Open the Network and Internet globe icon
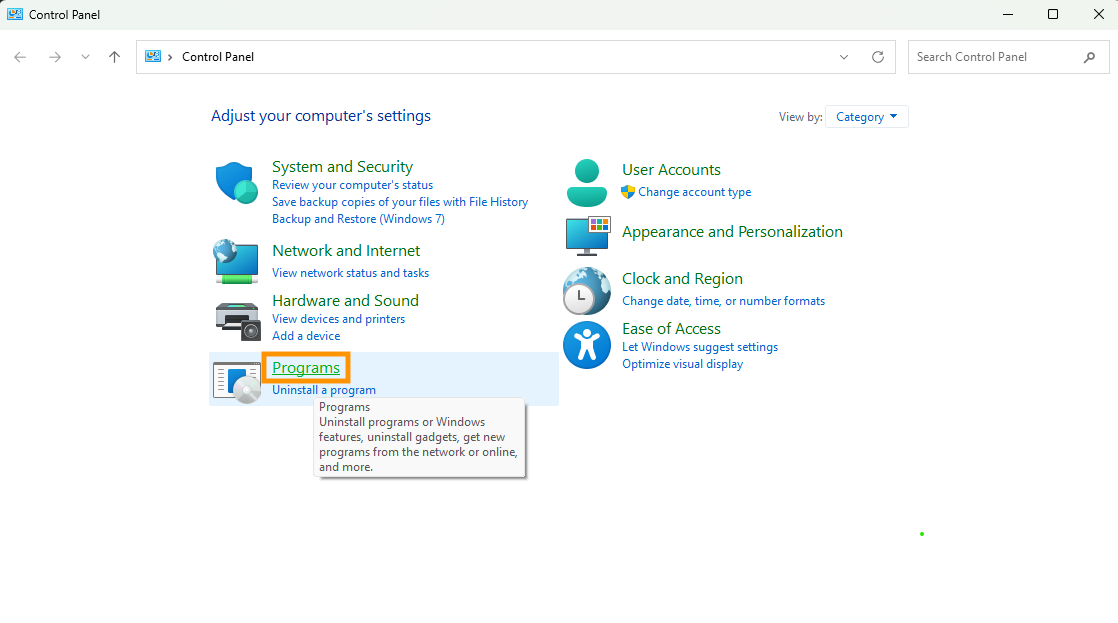 (x=236, y=262)
